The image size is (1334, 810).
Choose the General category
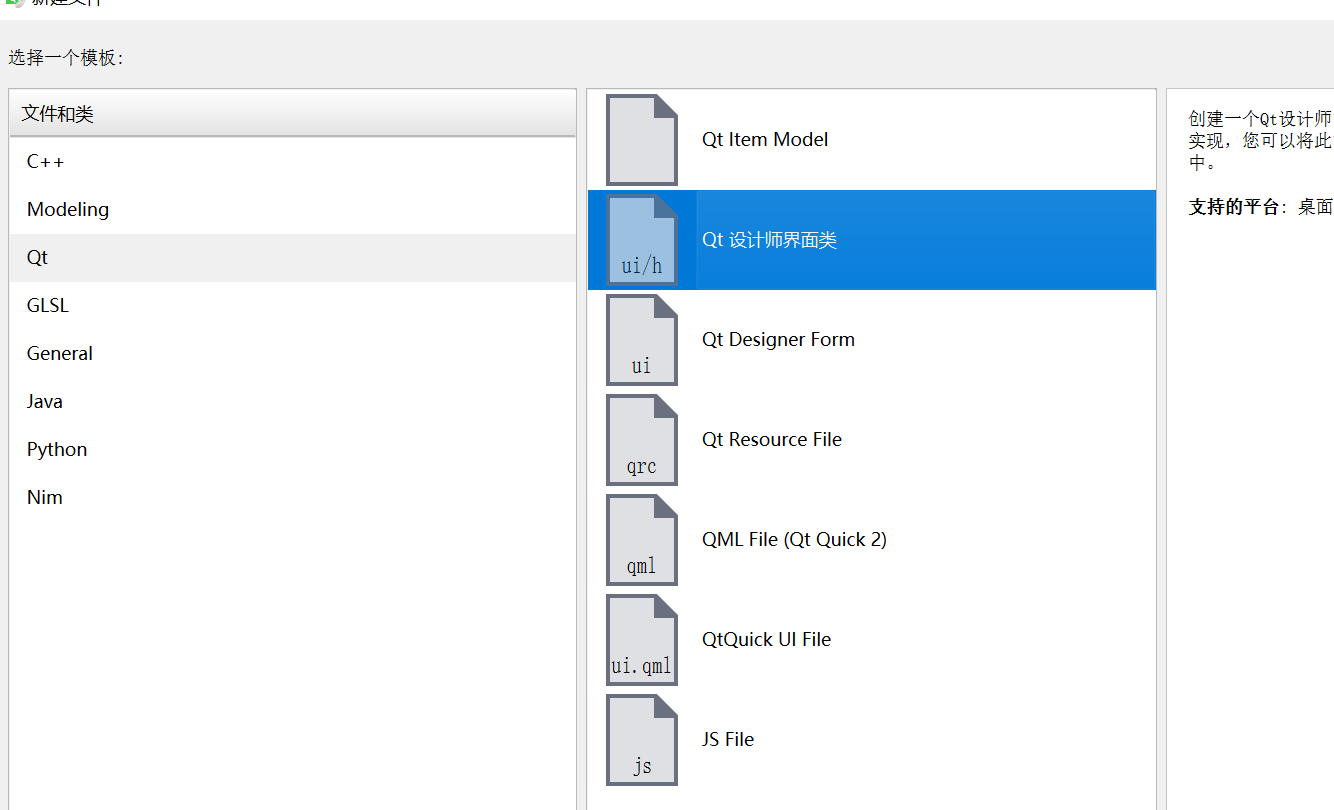pyautogui.click(x=293, y=354)
